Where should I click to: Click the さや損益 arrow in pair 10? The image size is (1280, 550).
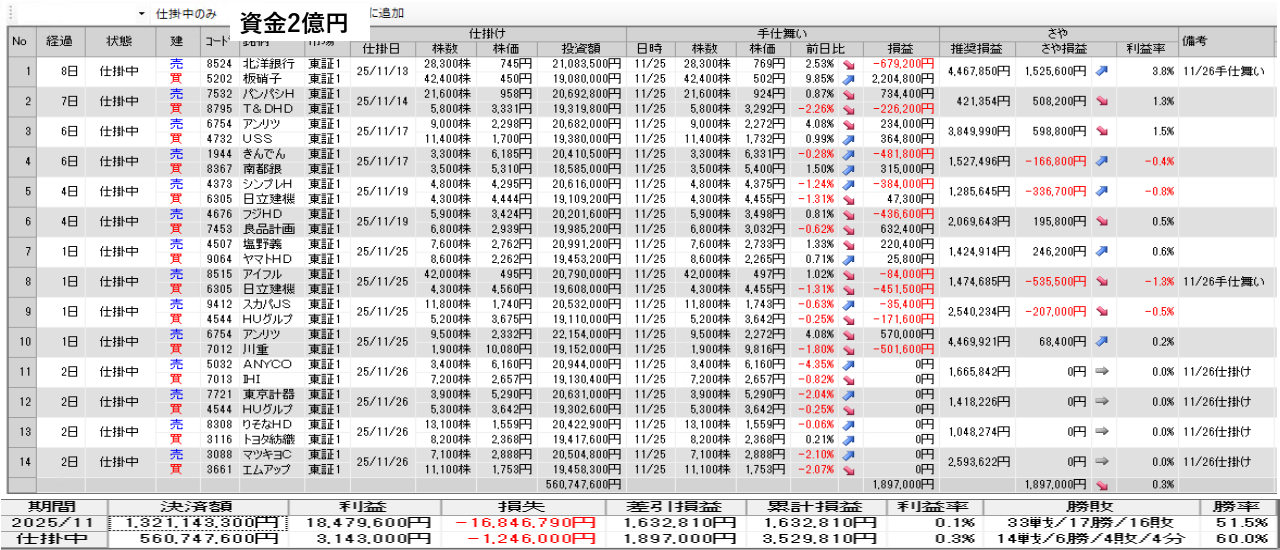(1101, 341)
